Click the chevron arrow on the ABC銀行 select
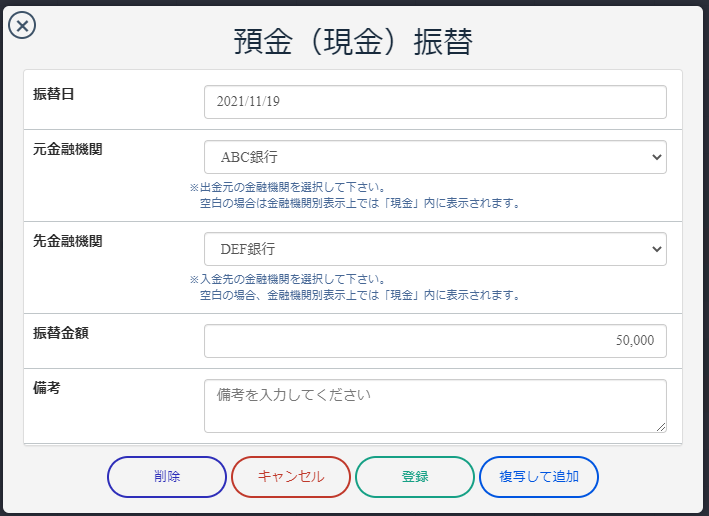Screen dimensions: 709x516 657,157
